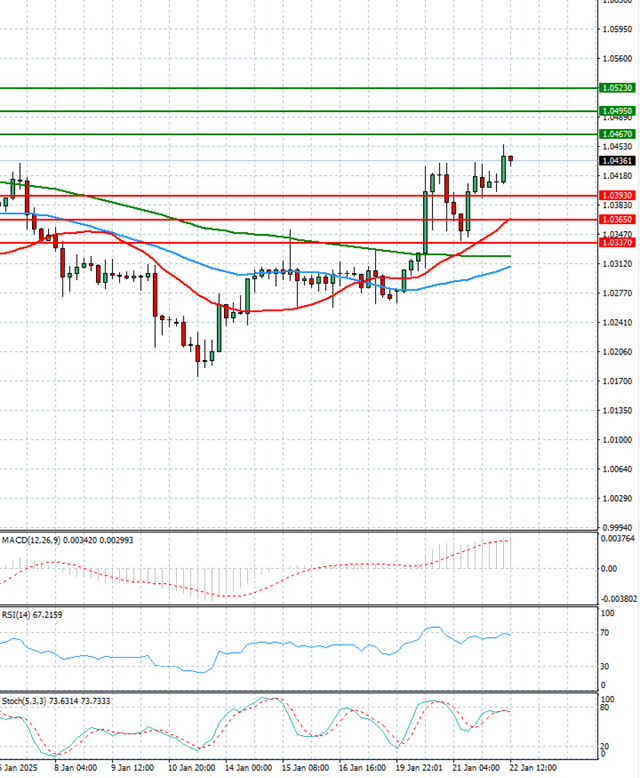This screenshot has width=640, height=778.
Task: Click the 22 Jan 12:00 time axis label
Action: [x=533, y=768]
